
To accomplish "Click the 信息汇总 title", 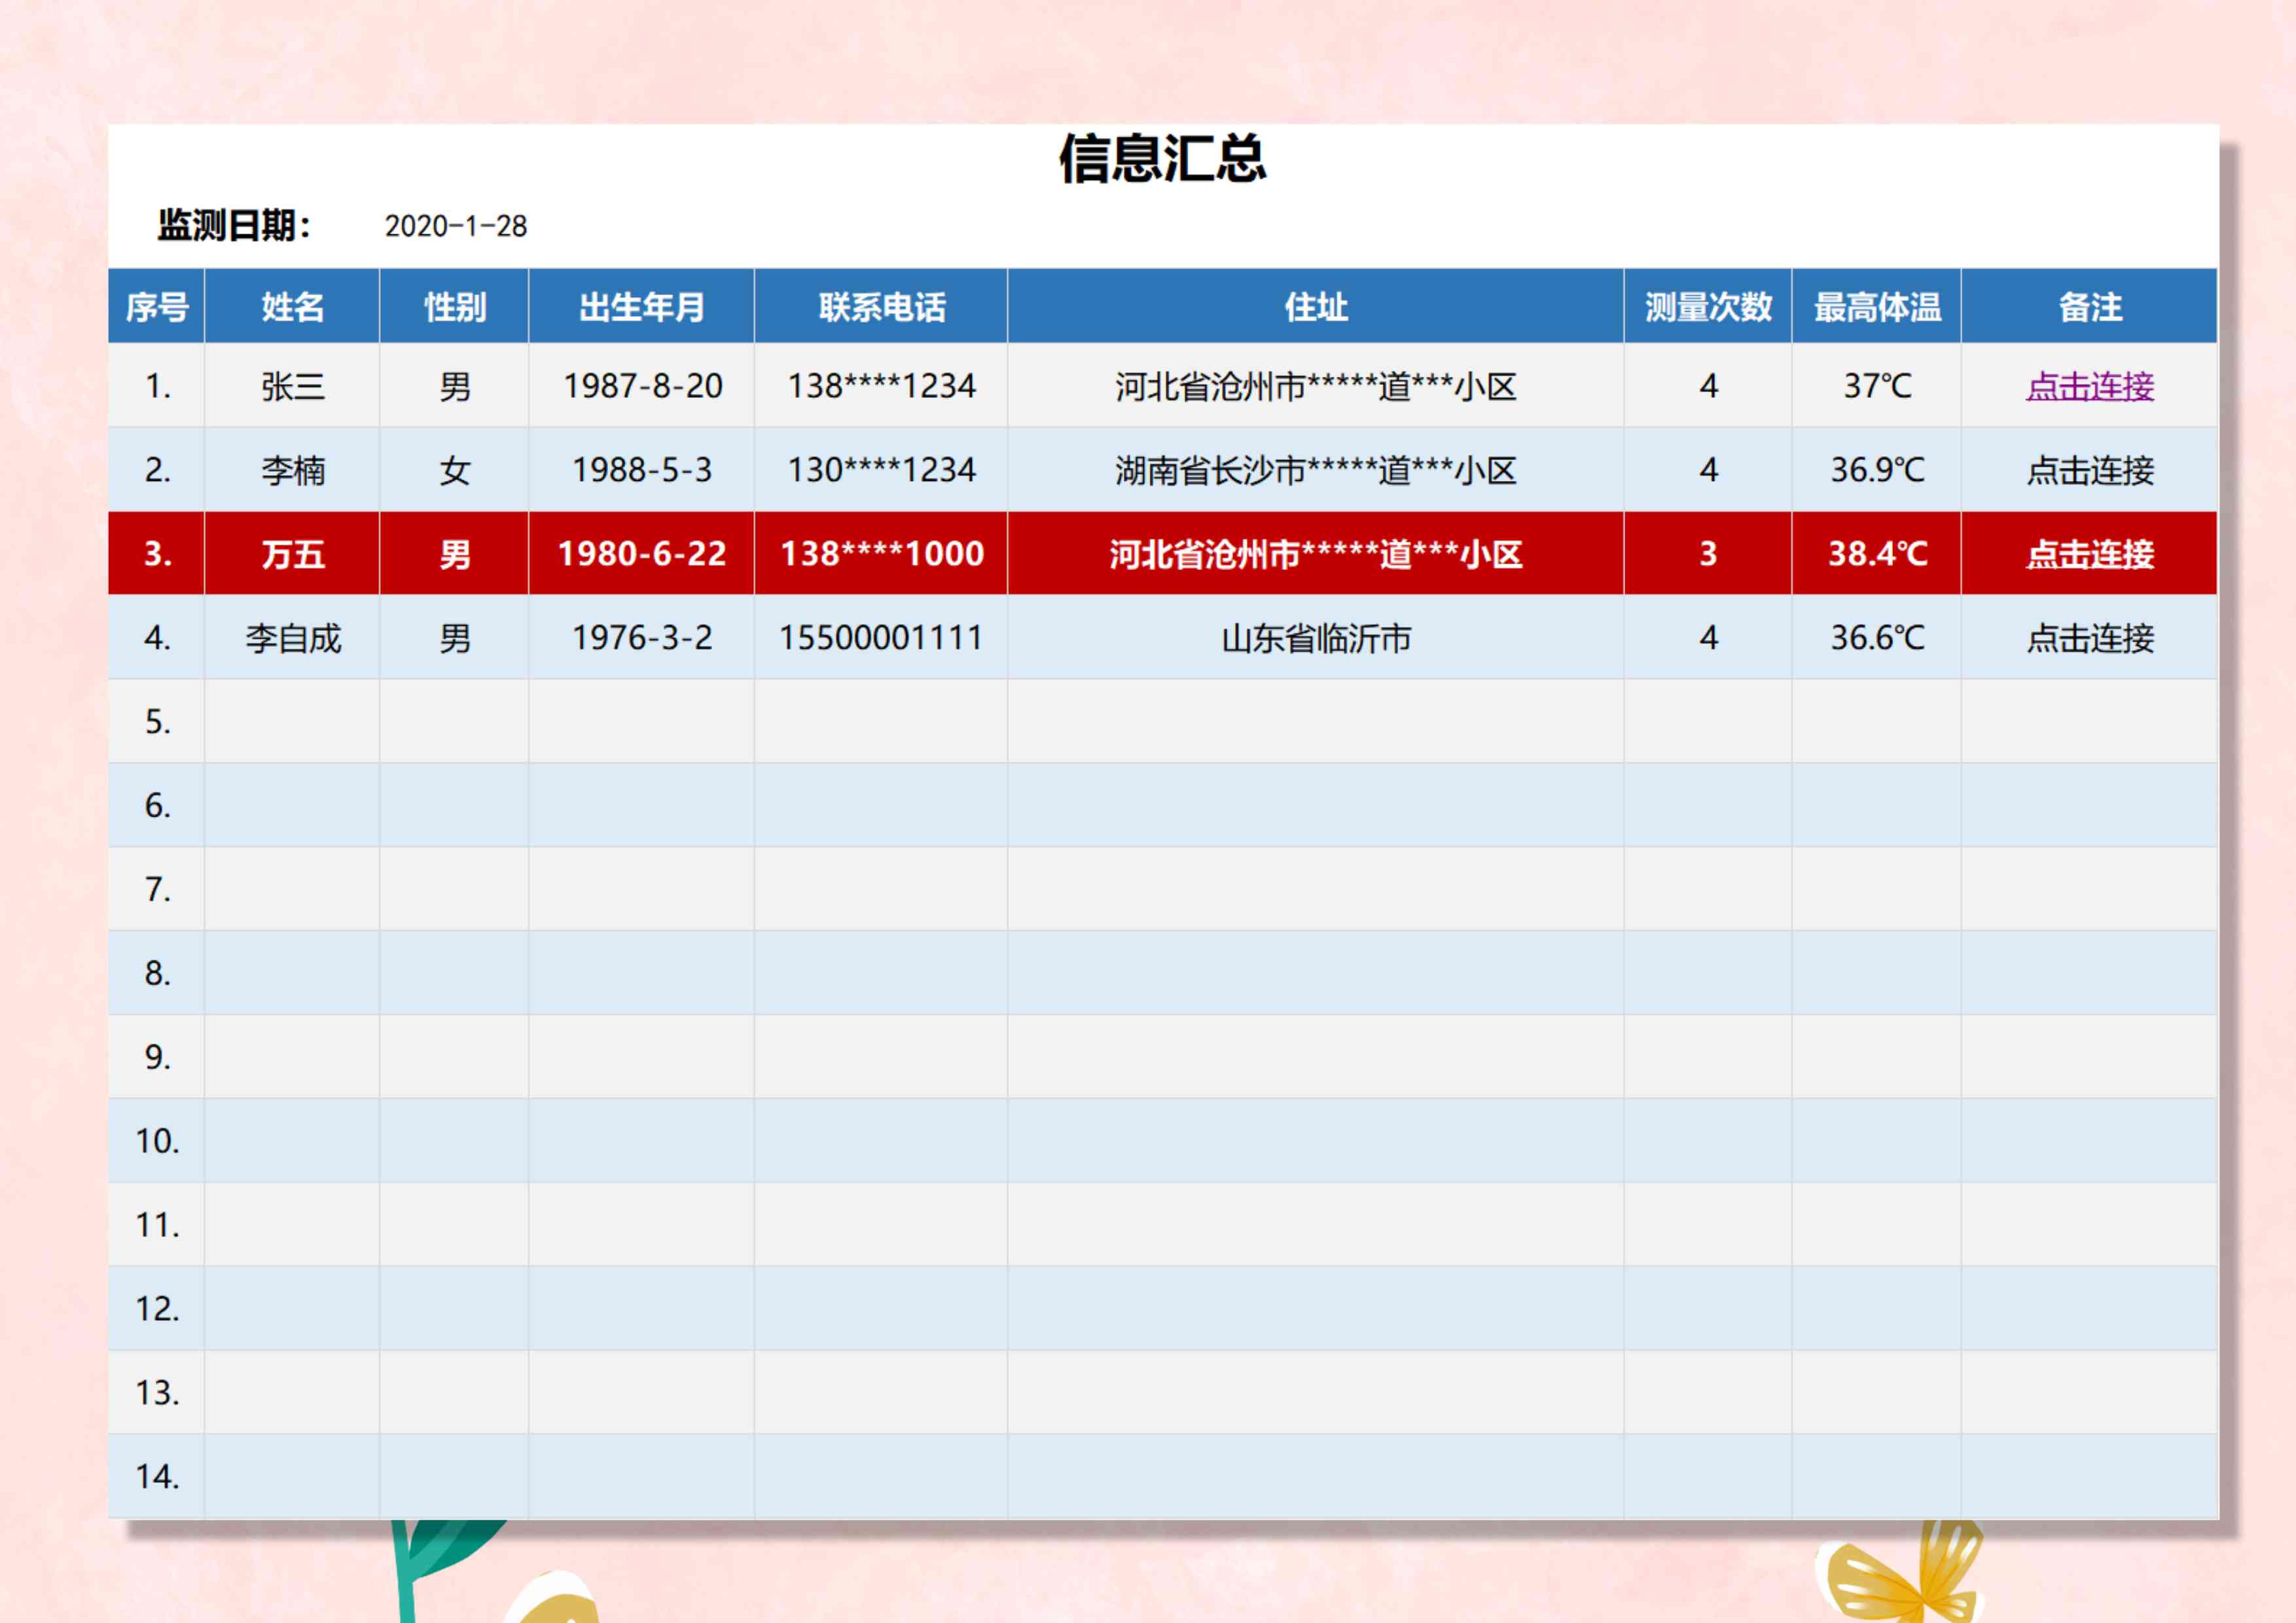I will coord(1162,159).
